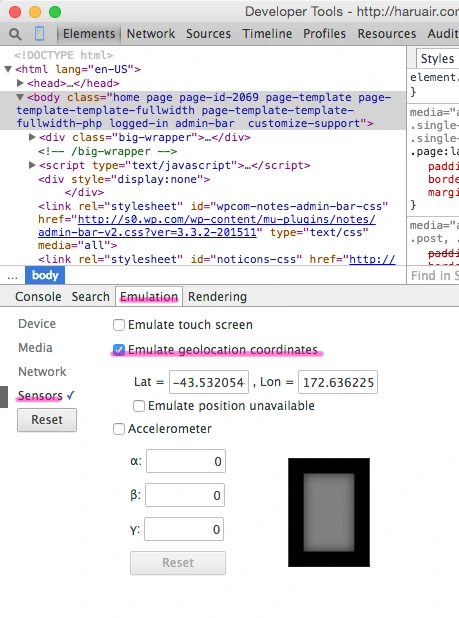The height and width of the screenshot is (618, 459).
Task: Open the Elements panel tab
Action: pyautogui.click(x=89, y=34)
